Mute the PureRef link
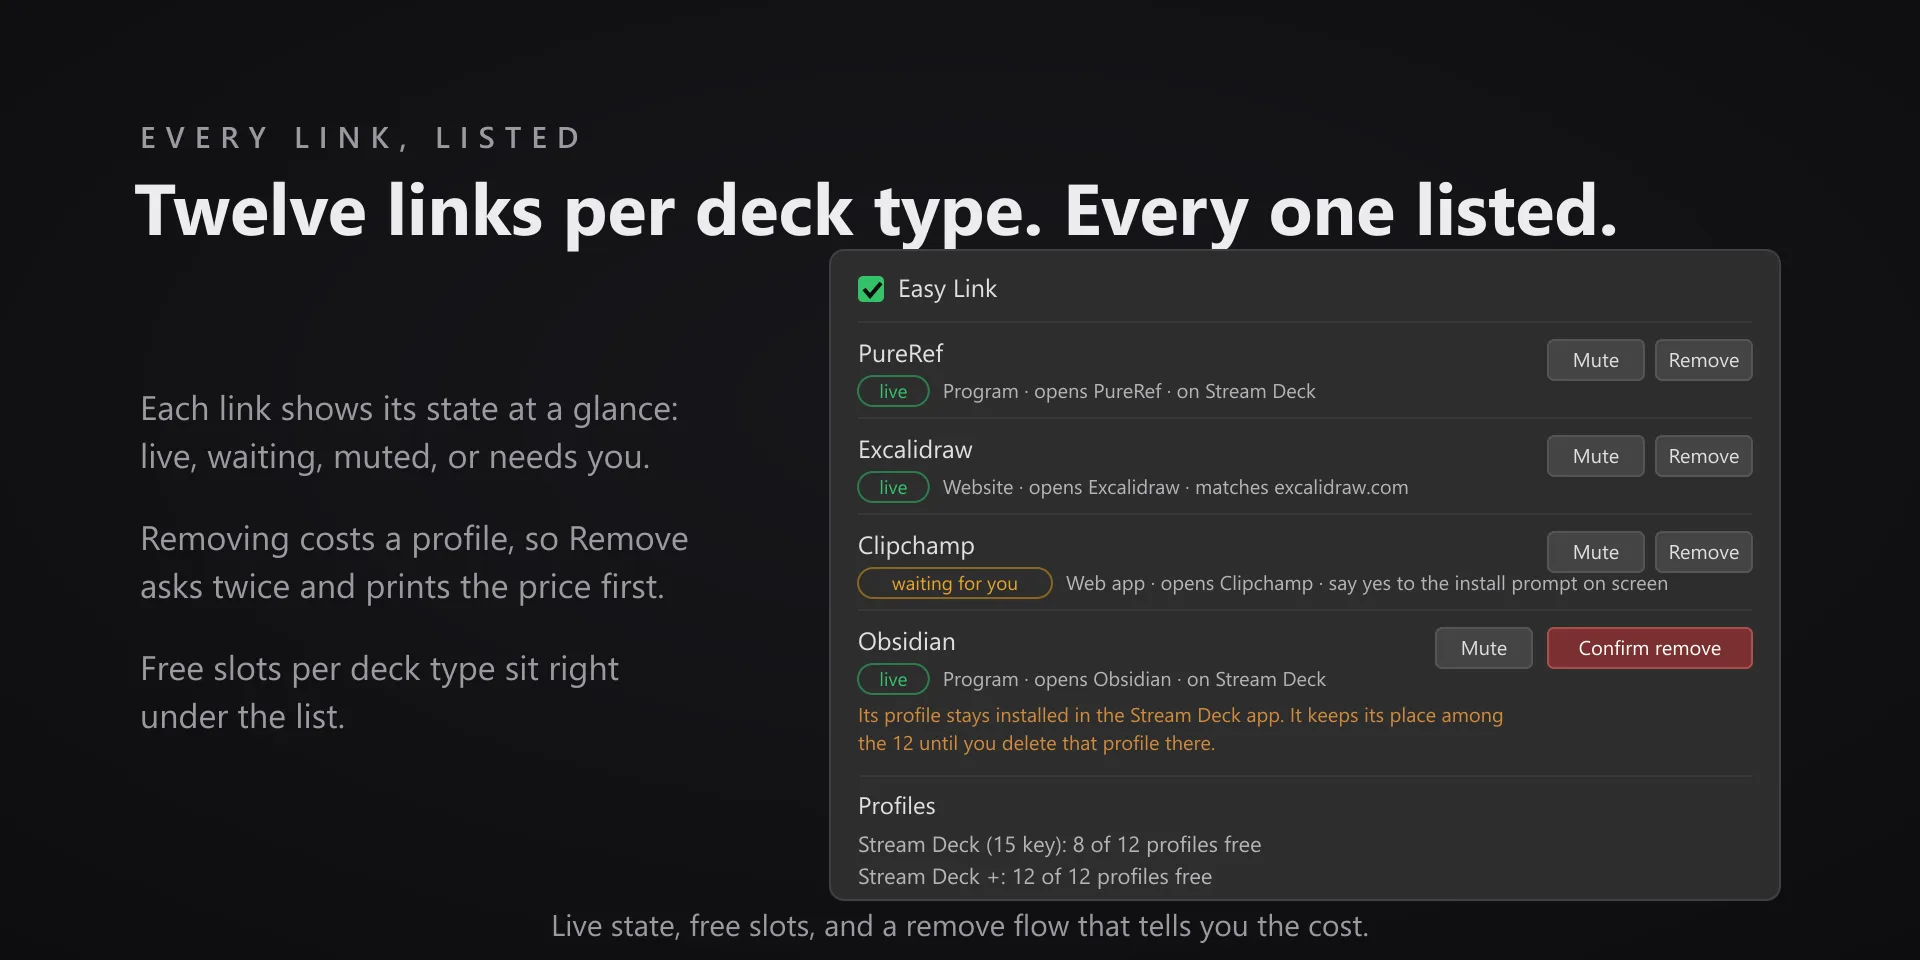The height and width of the screenshot is (960, 1920). tap(1595, 360)
